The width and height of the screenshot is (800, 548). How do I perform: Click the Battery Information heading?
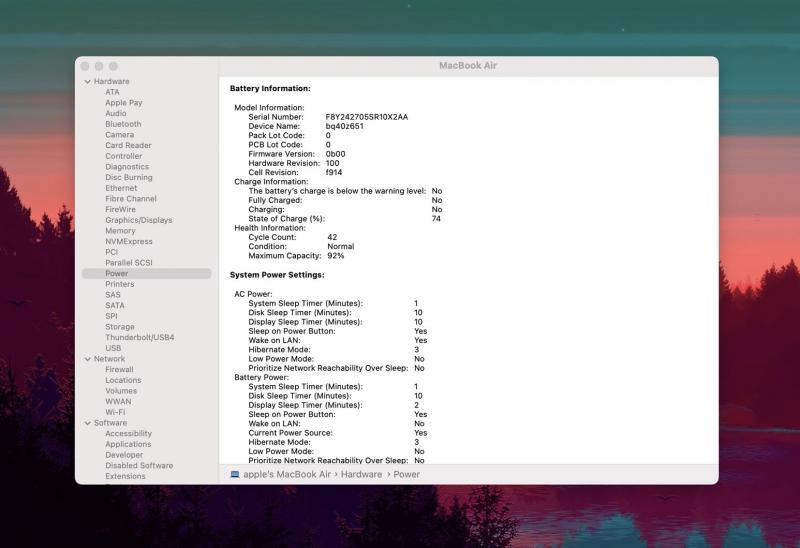pyautogui.click(x=270, y=89)
